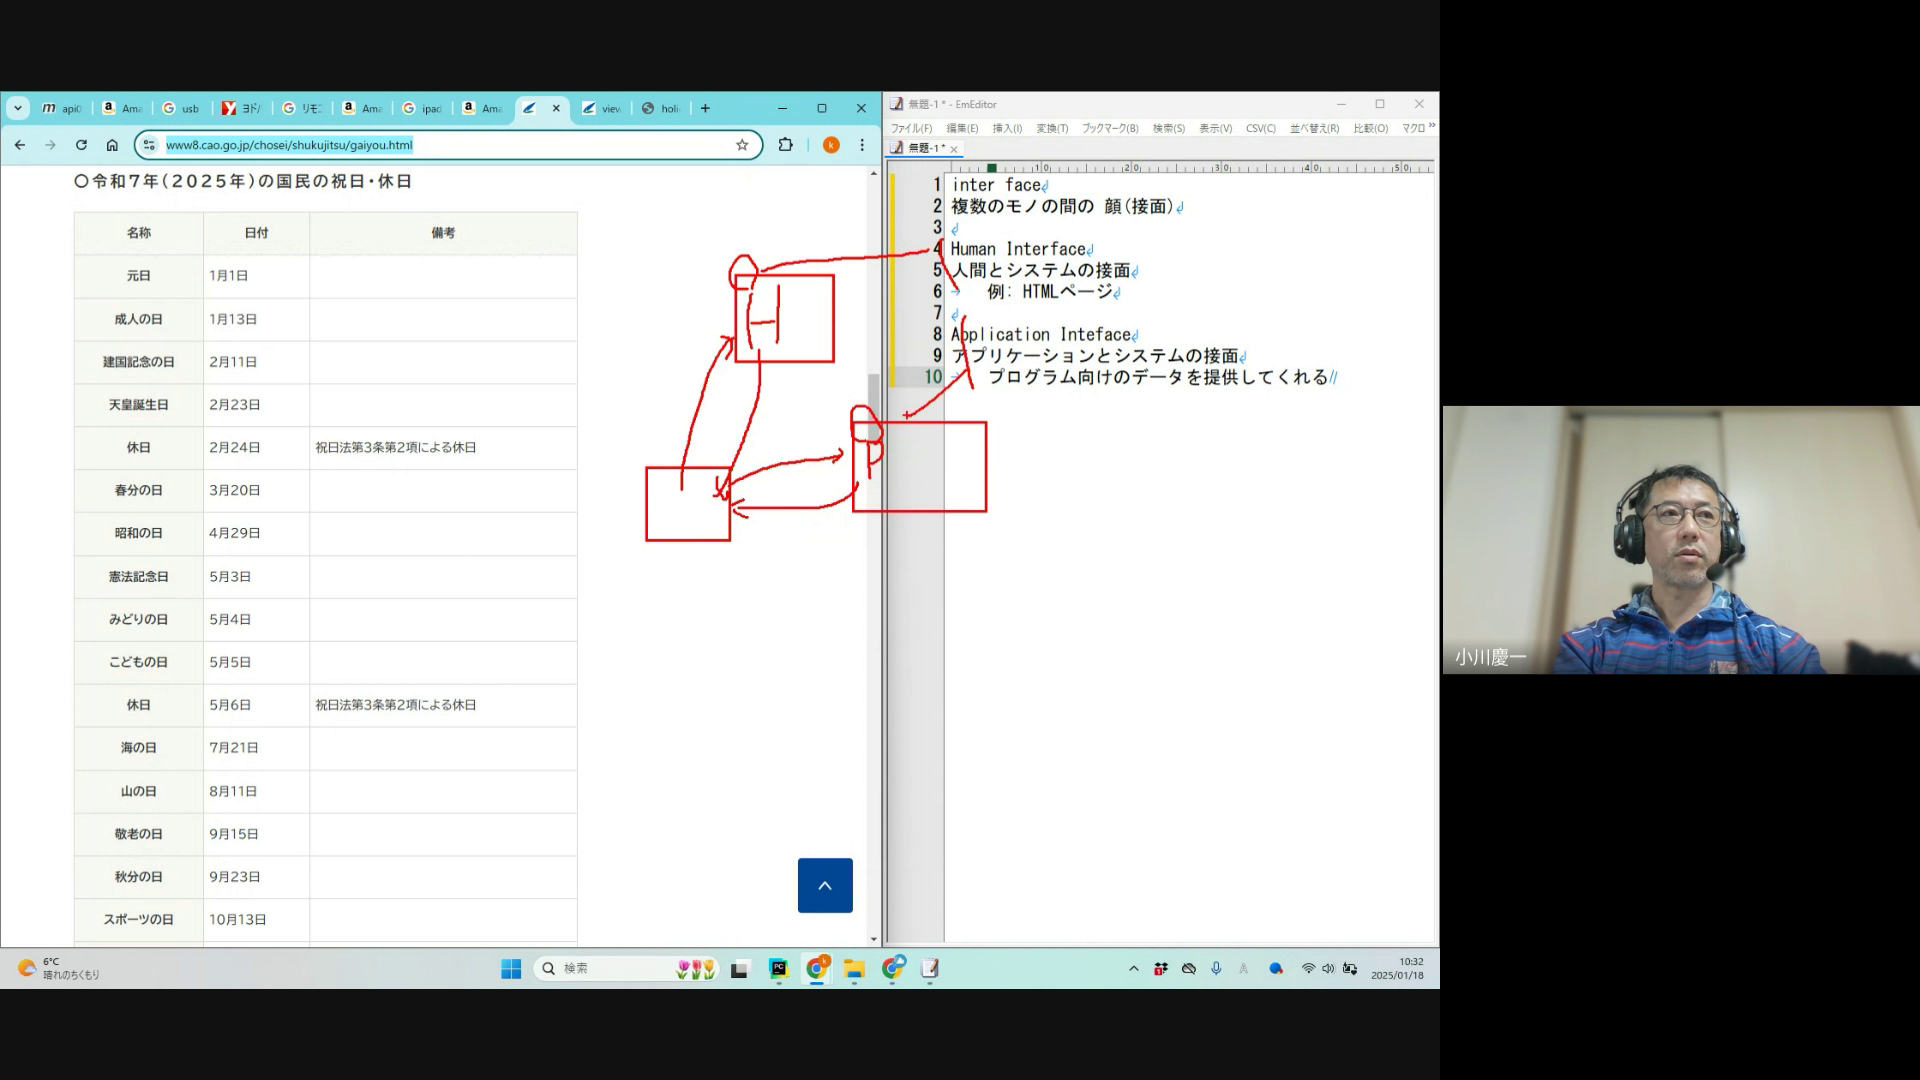Viewport: 1920px width, 1080px height.
Task: Click the URL in the address bar
Action: coord(289,145)
